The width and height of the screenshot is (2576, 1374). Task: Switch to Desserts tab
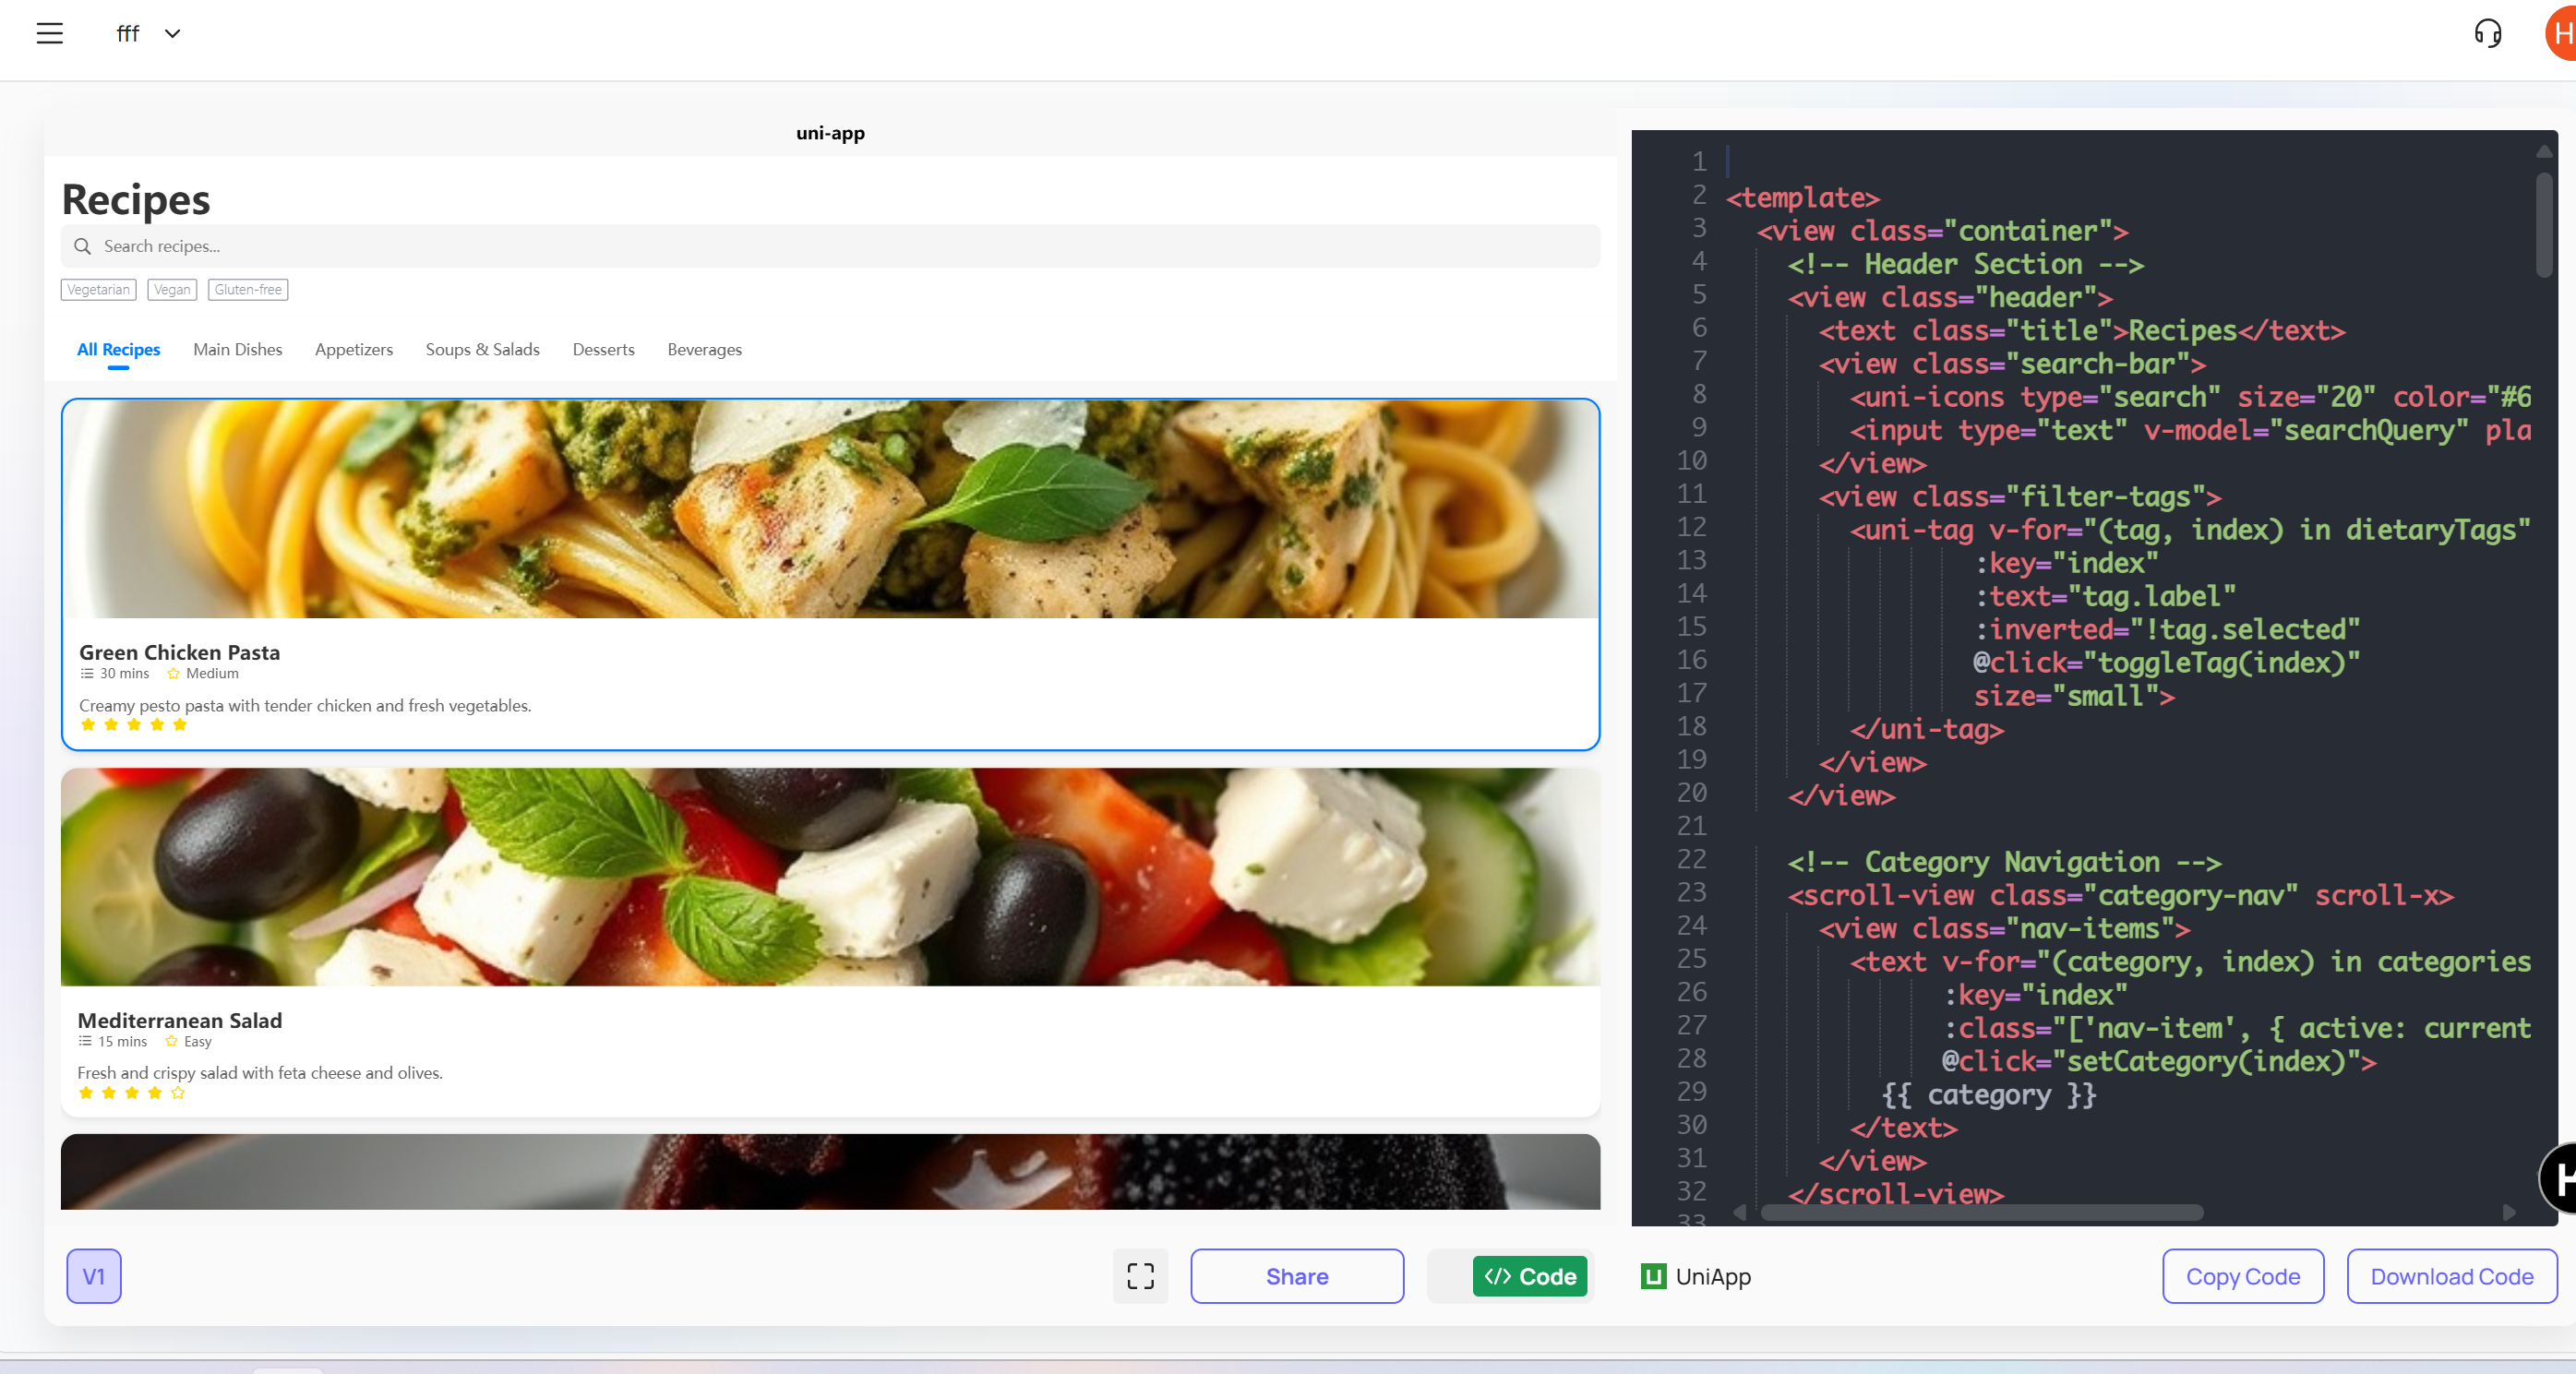pyautogui.click(x=603, y=349)
